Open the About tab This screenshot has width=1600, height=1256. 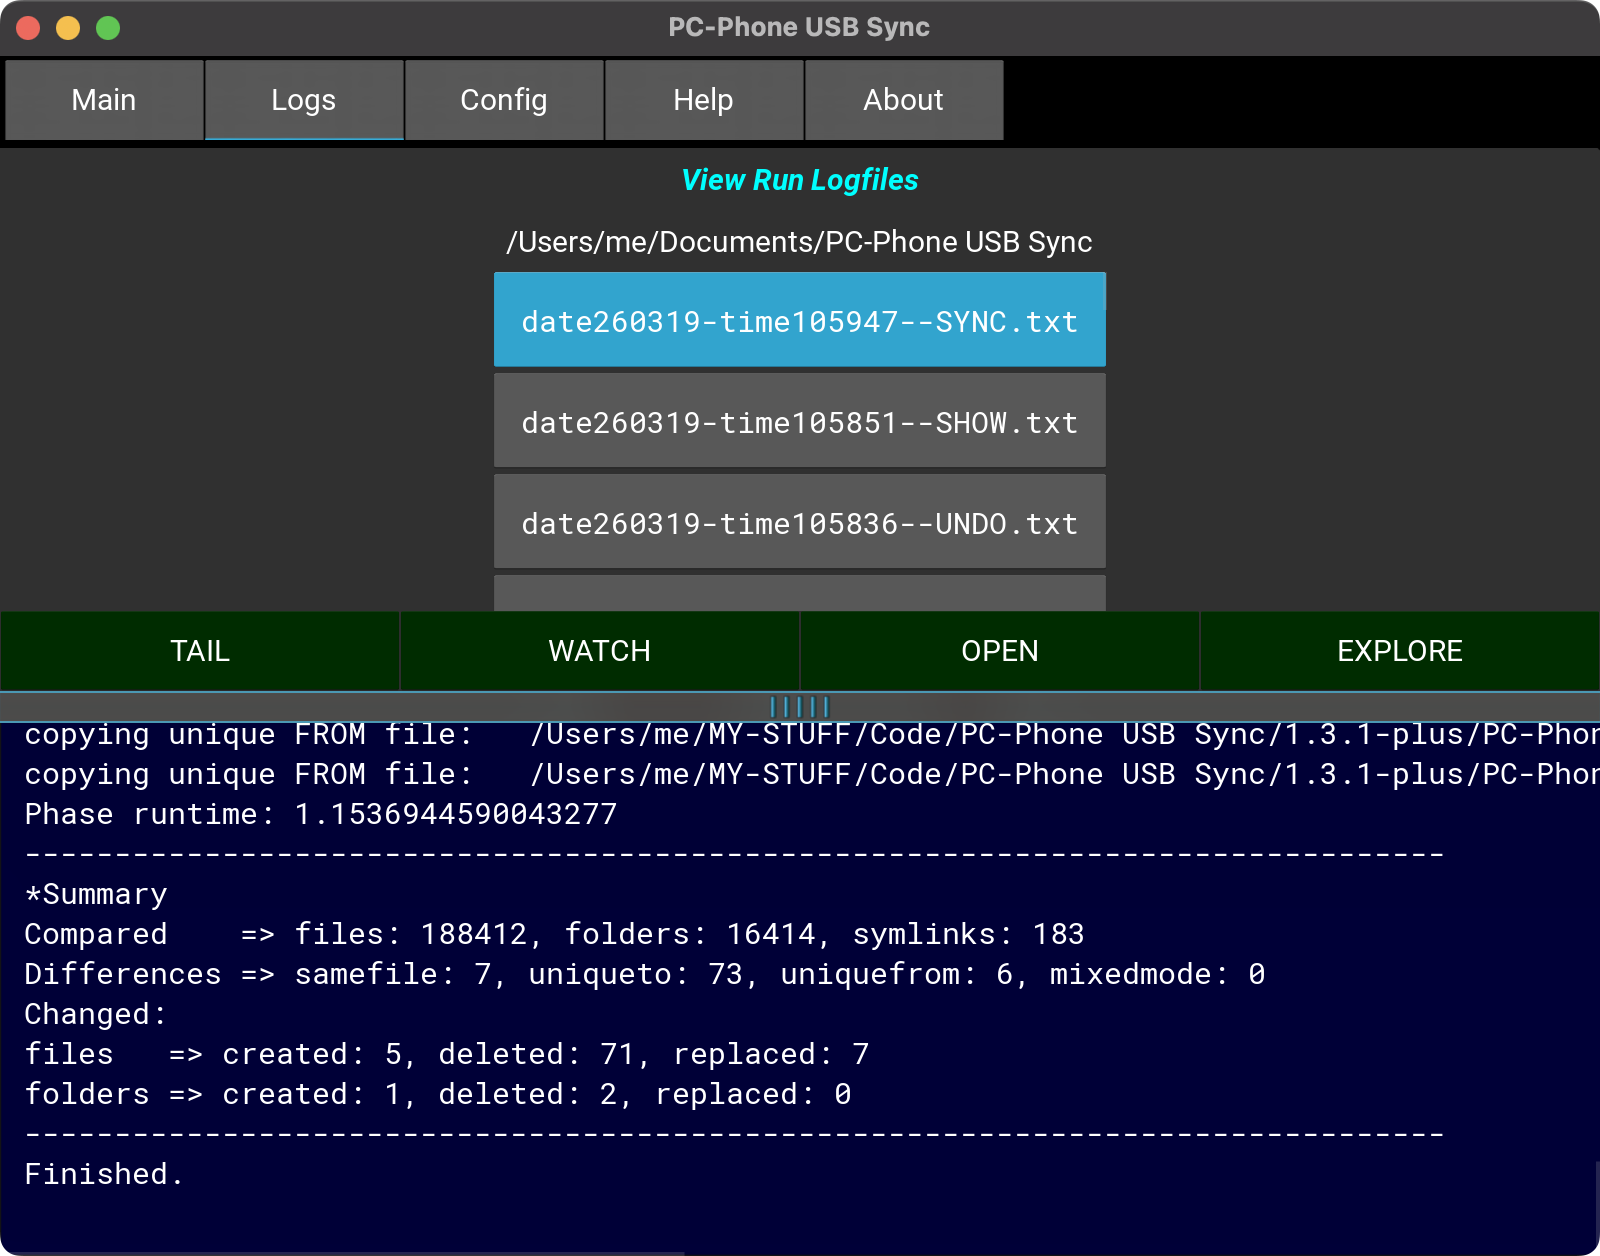[x=904, y=100]
